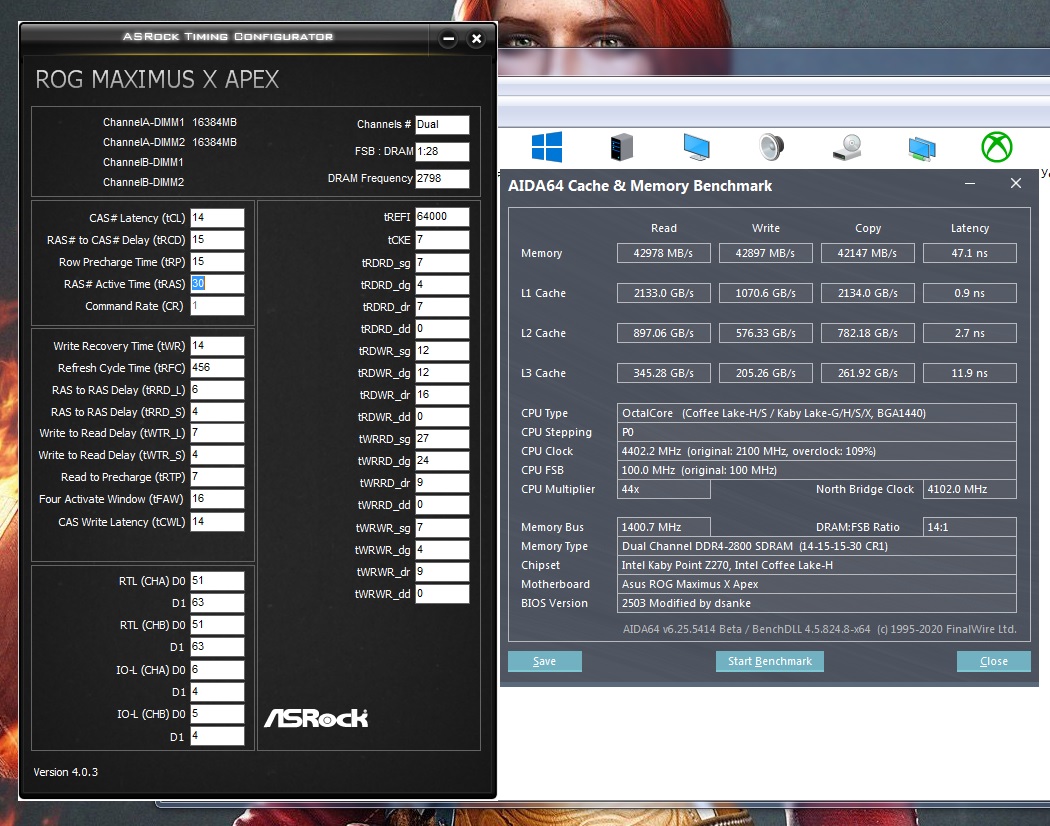Click the IO-L (CHB) D0 field
This screenshot has width=1050, height=826.
[218, 714]
